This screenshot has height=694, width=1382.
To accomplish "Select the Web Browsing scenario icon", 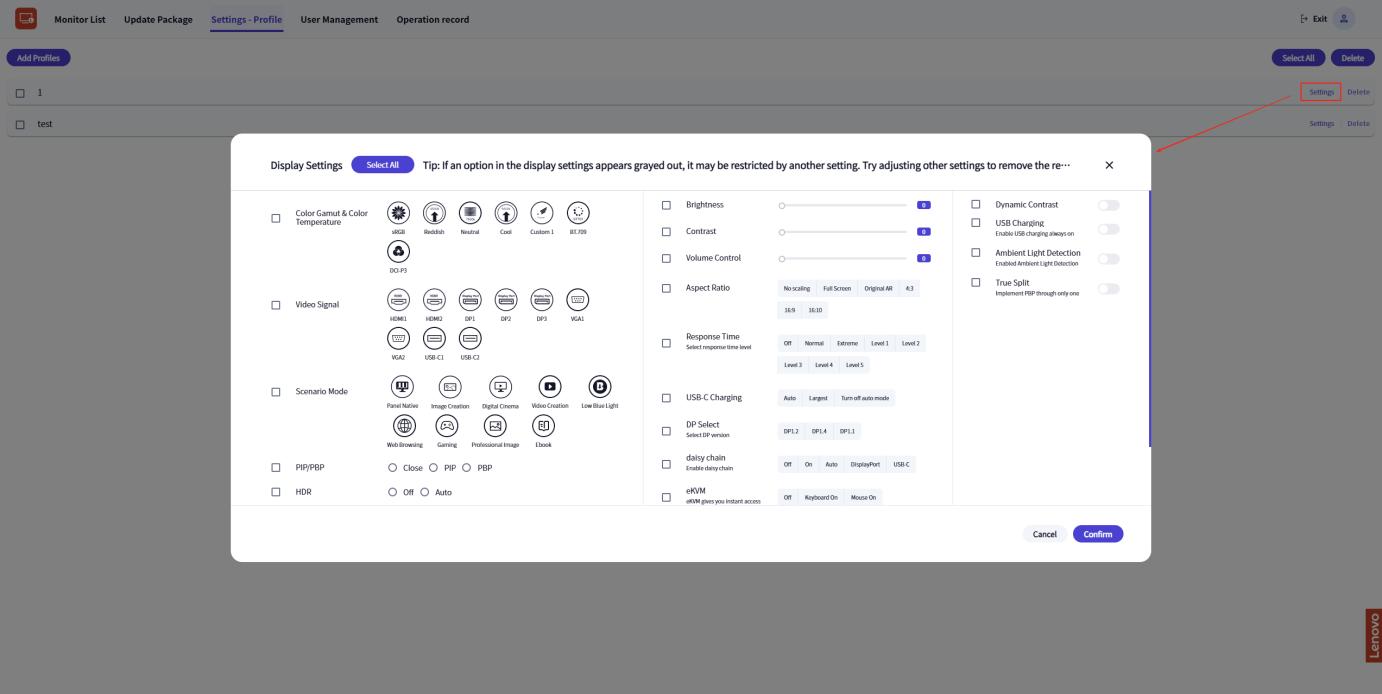I will 404,425.
